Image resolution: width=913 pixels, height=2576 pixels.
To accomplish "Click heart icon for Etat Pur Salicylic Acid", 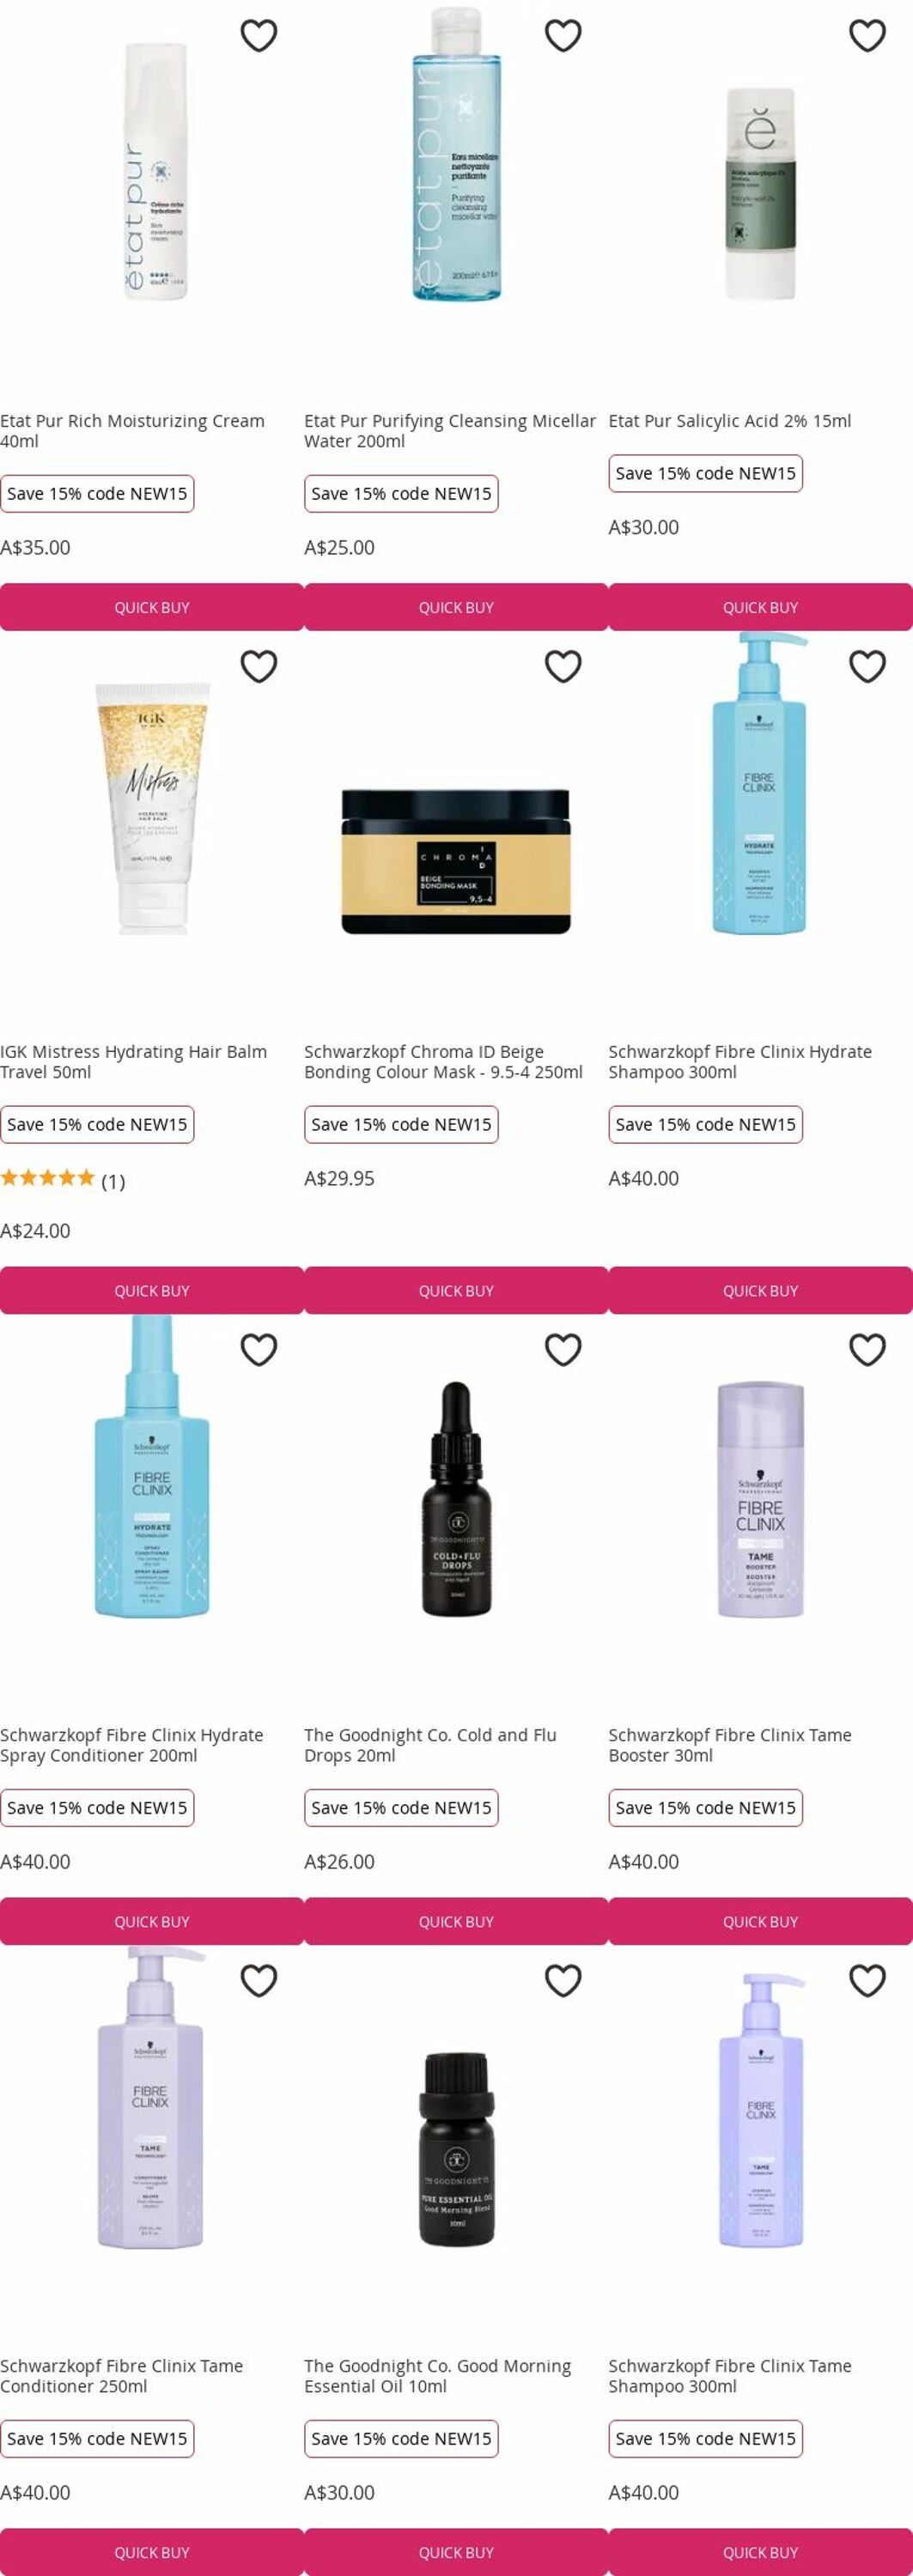I will 867,36.
